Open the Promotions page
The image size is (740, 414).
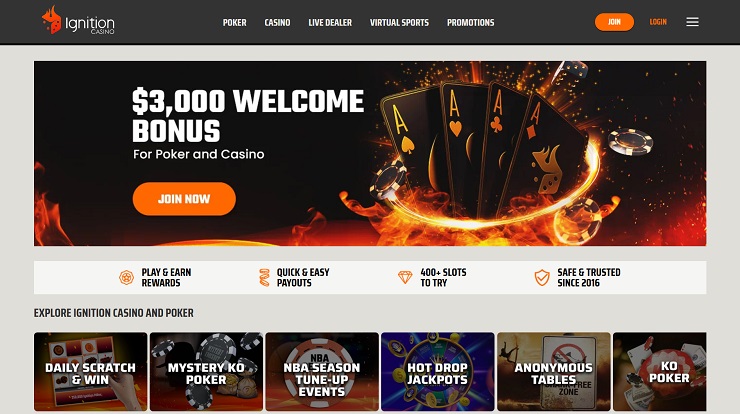click(x=471, y=22)
